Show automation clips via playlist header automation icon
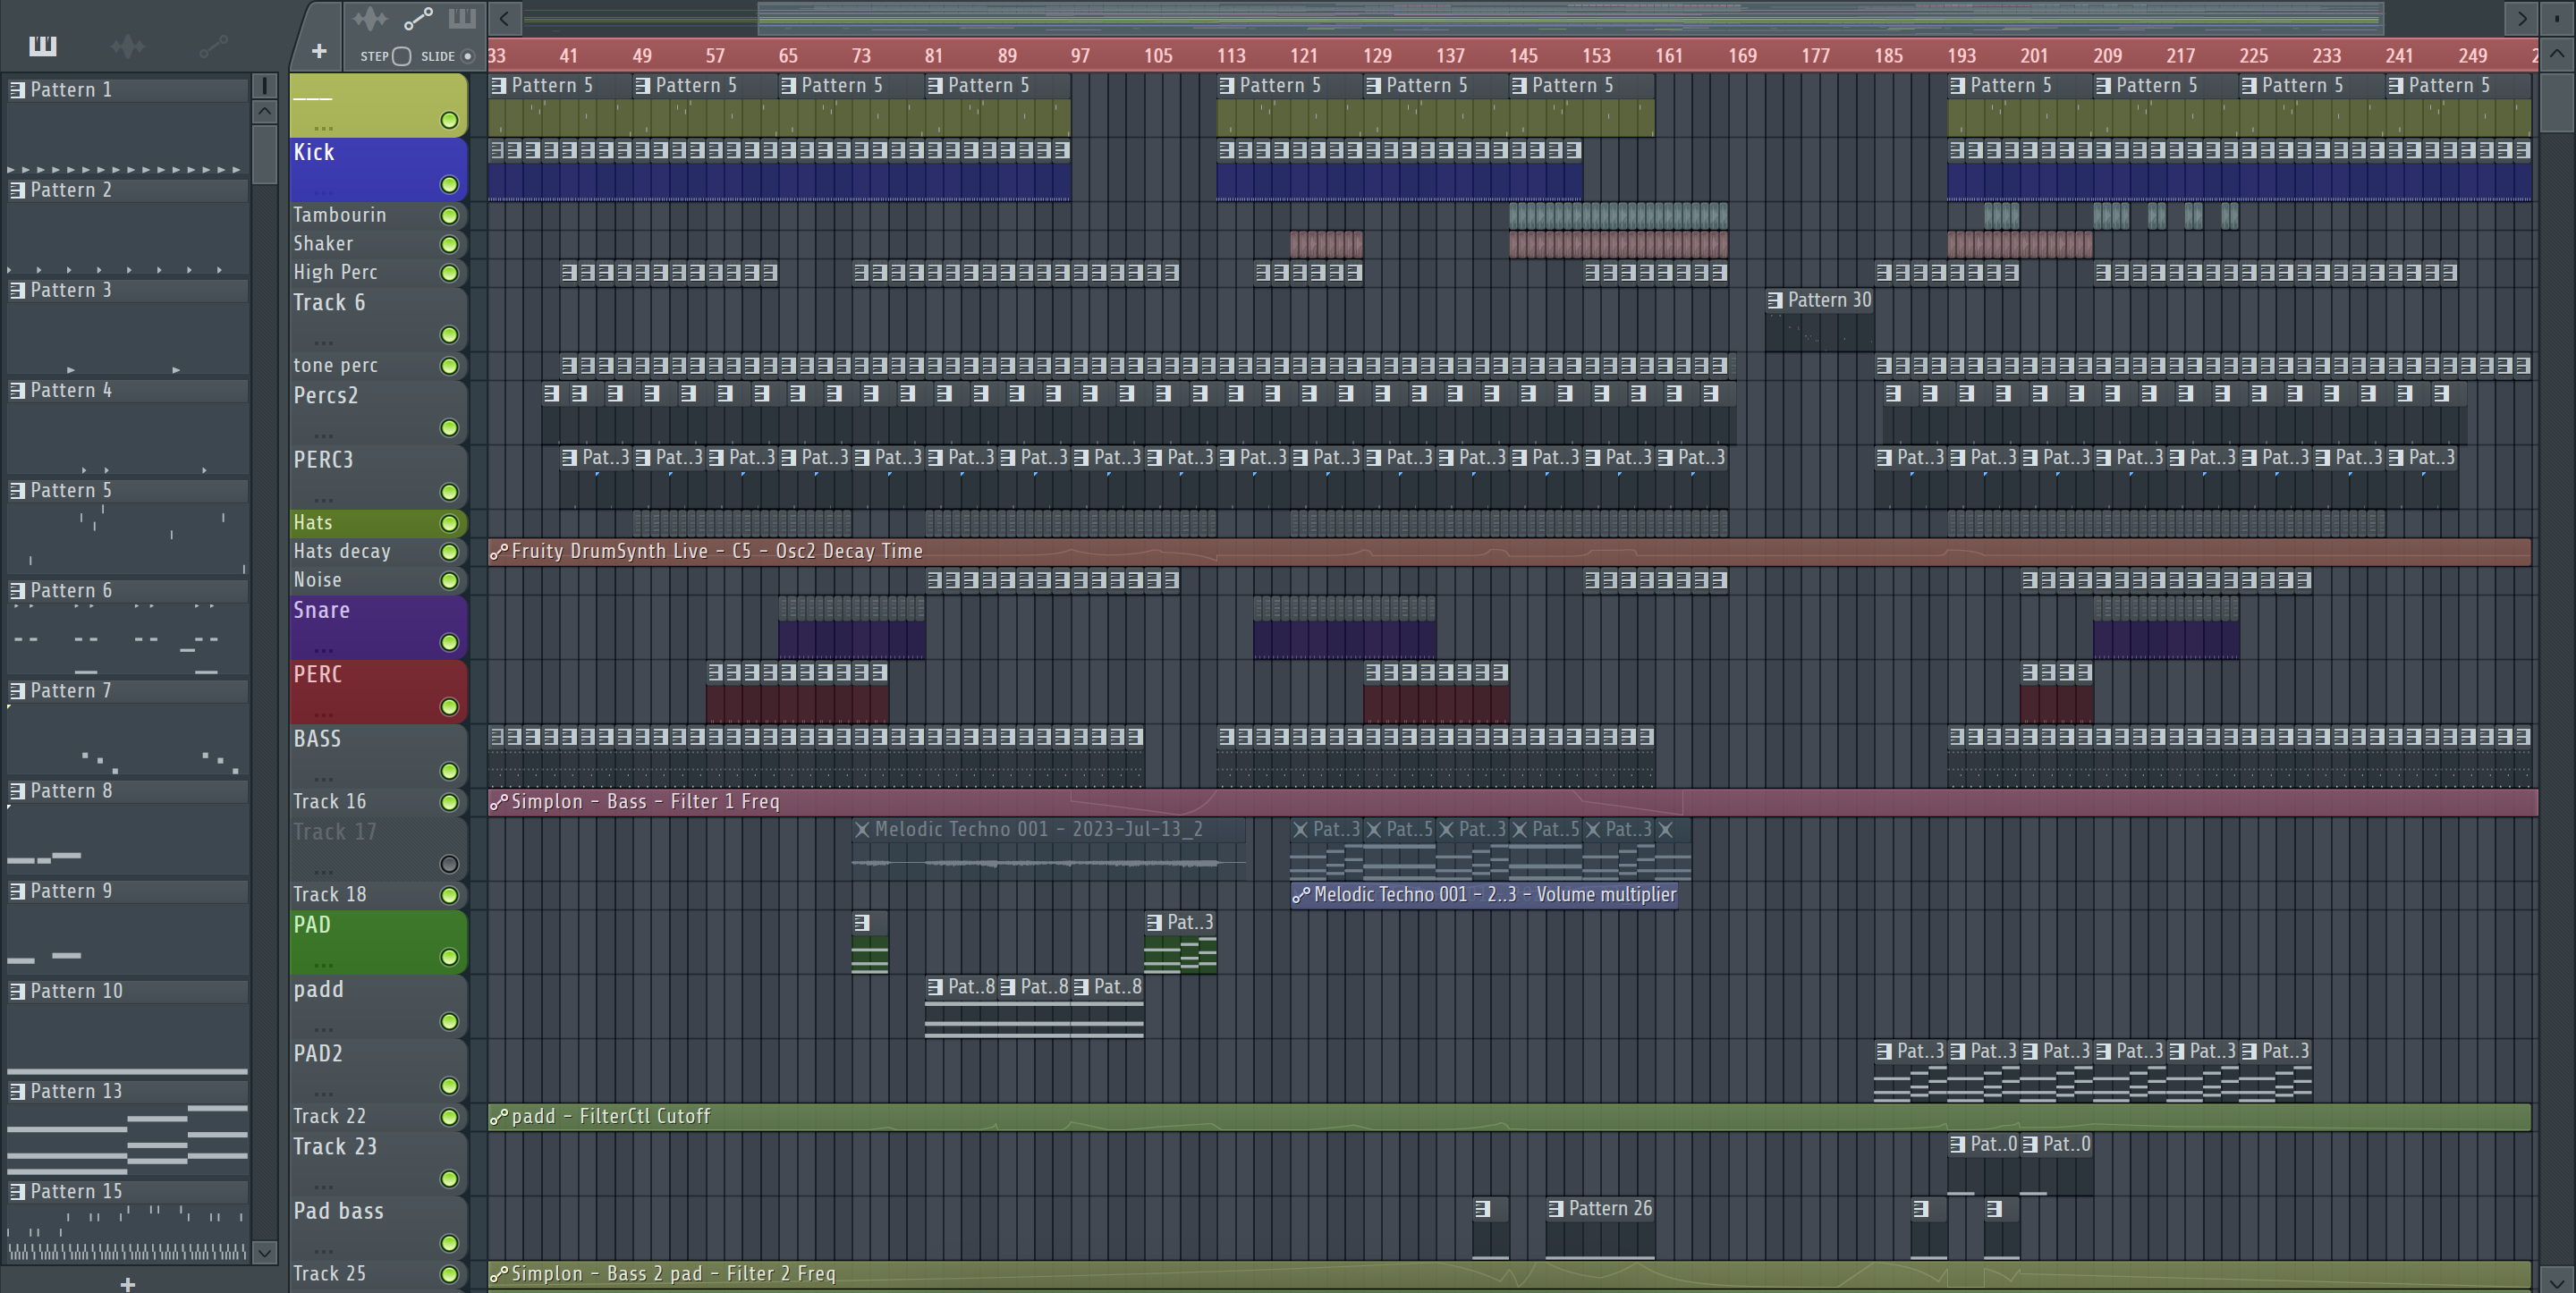 418,18
